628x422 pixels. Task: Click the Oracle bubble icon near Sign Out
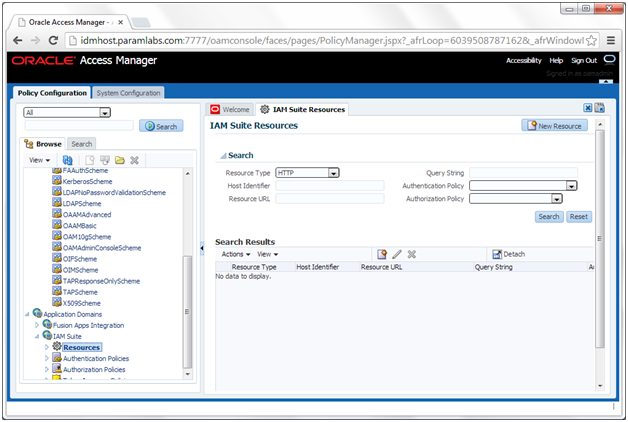click(x=610, y=60)
